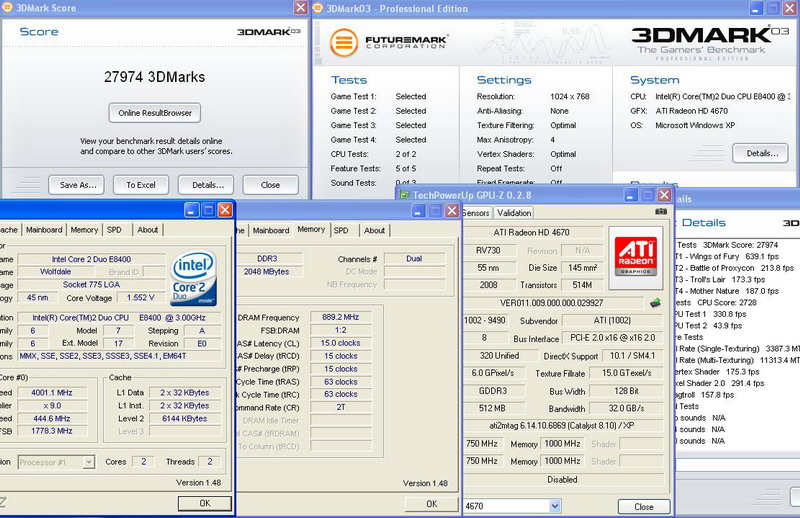Click the Wings of Fury 639.1 fps result
800x518 pixels.
727,257
